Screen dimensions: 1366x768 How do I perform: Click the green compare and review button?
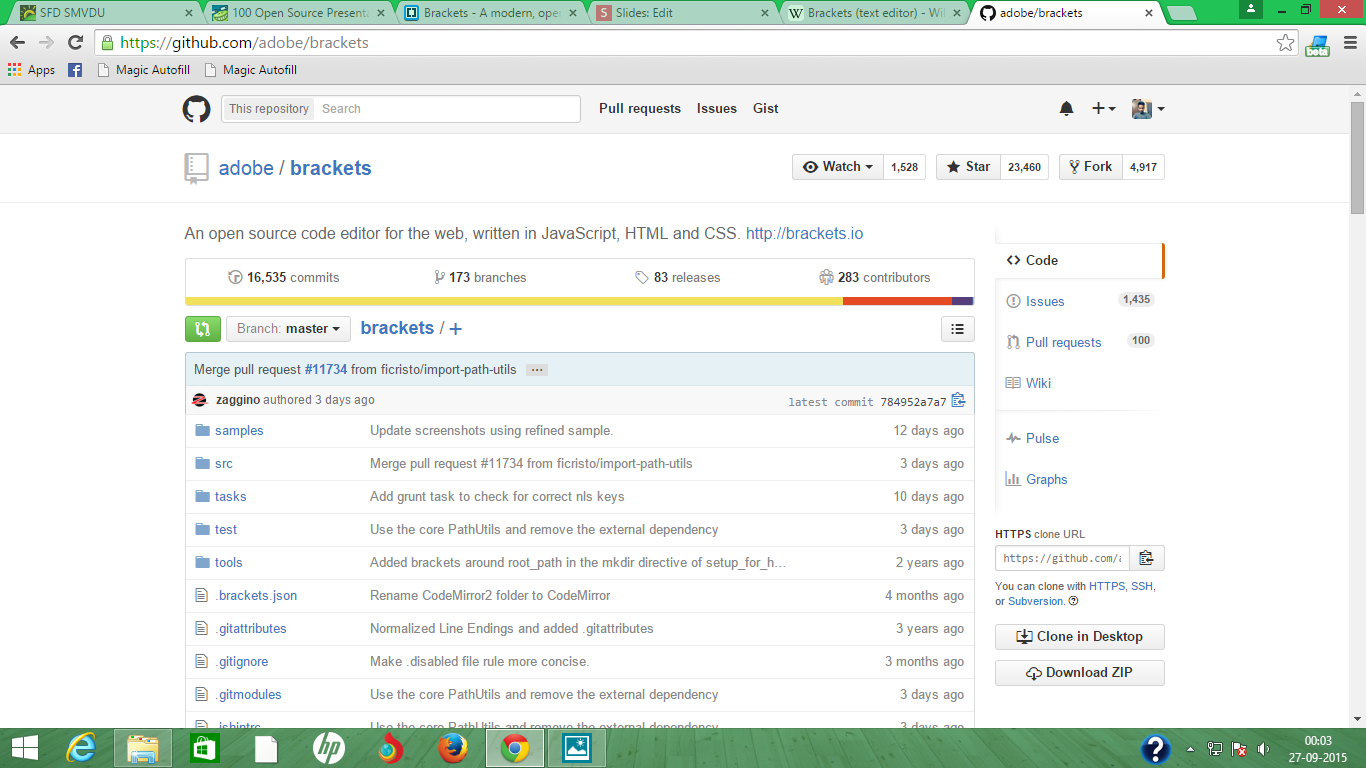[x=203, y=328]
